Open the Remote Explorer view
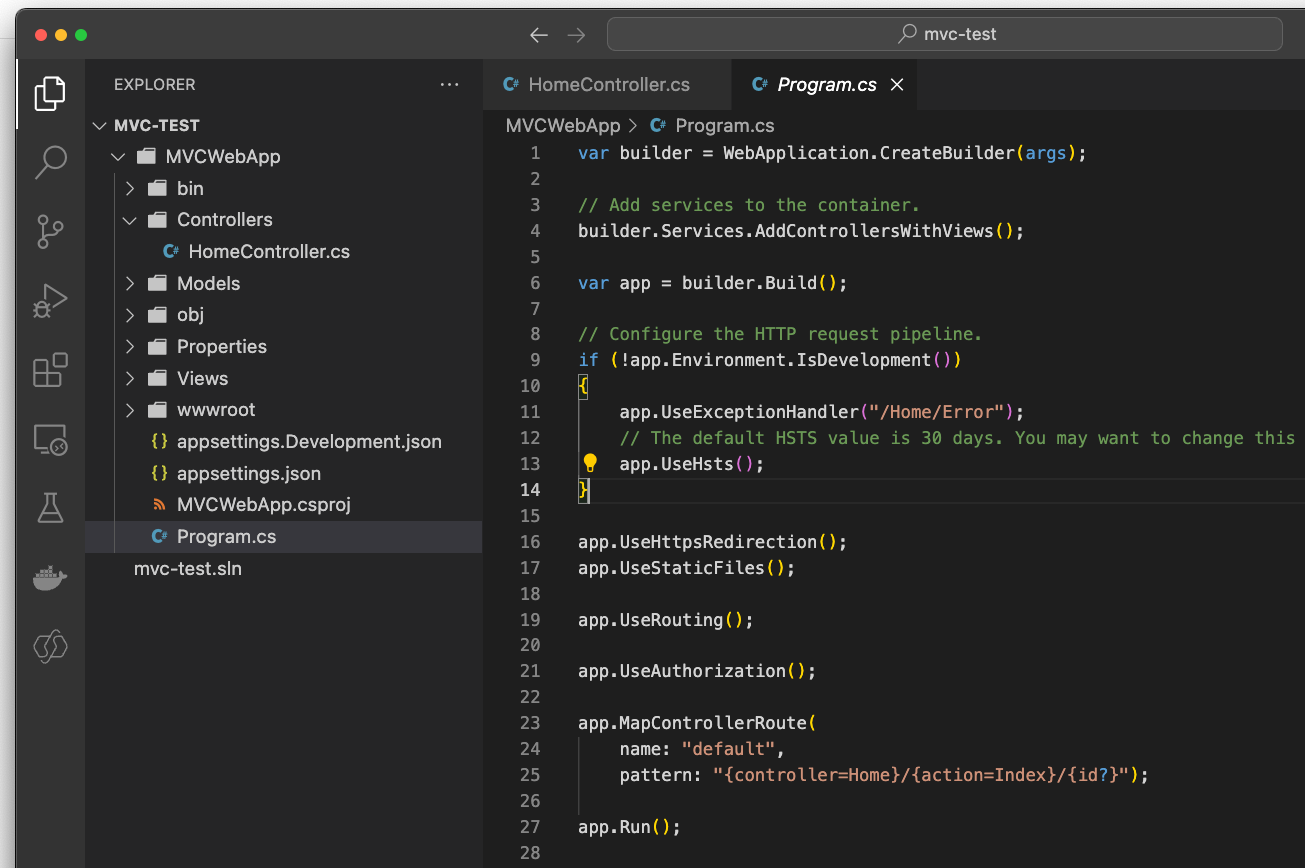1305x868 pixels. pos(50,439)
